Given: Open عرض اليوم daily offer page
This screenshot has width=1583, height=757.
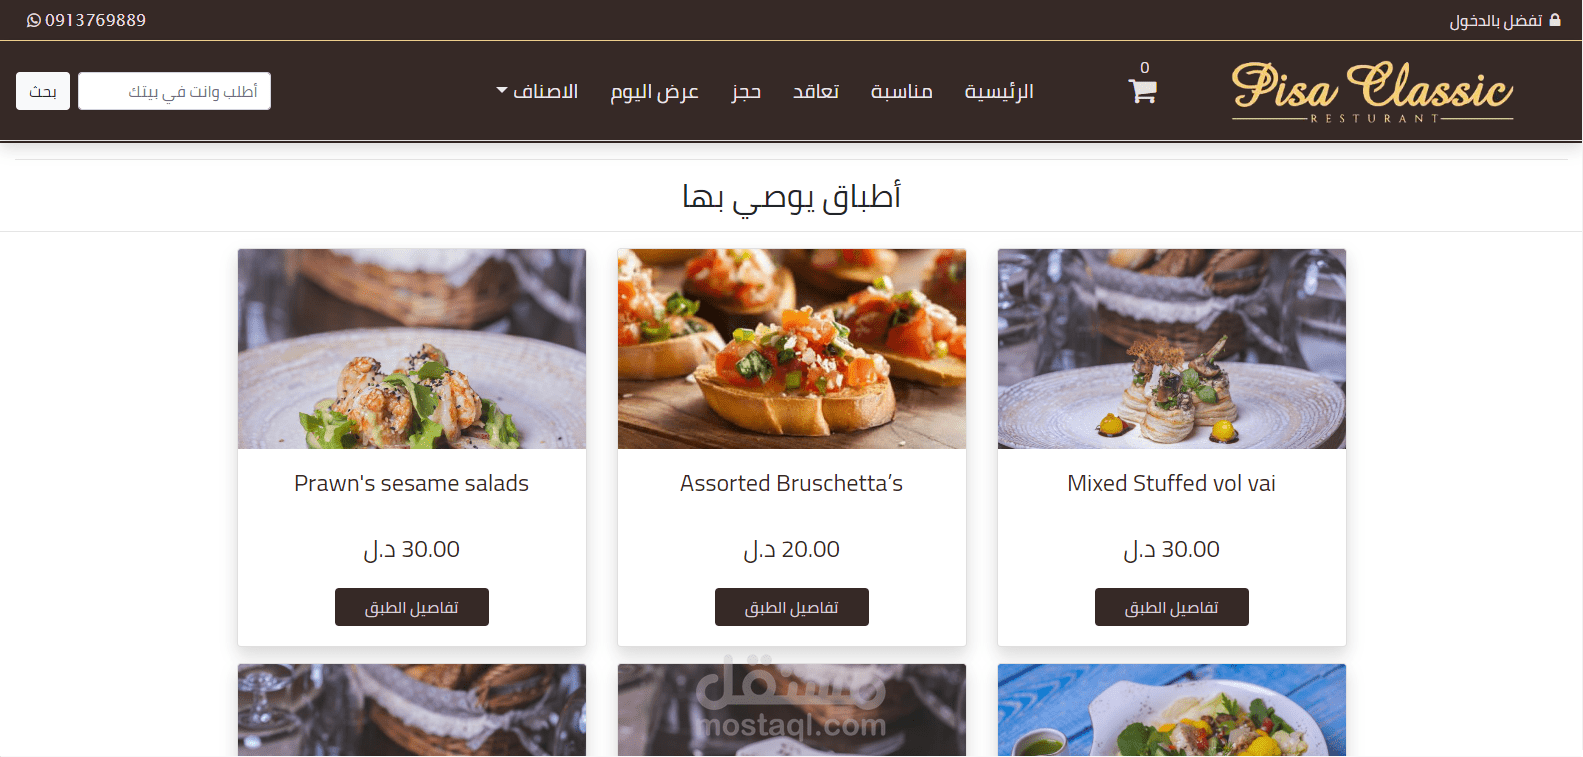Looking at the screenshot, I should [654, 91].
